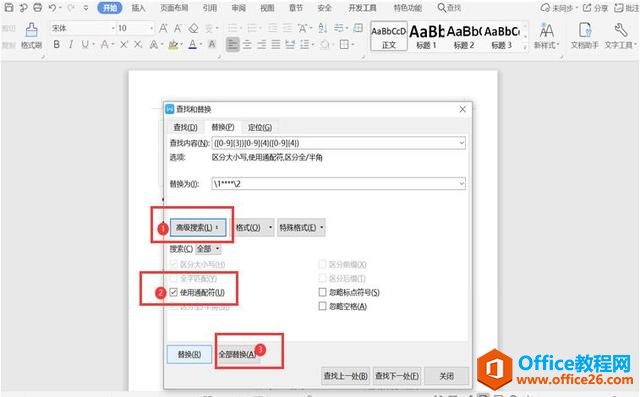640x397 pixels.
Task: Open the Special Format (特殊格式) dropdown
Action: pyautogui.click(x=301, y=228)
